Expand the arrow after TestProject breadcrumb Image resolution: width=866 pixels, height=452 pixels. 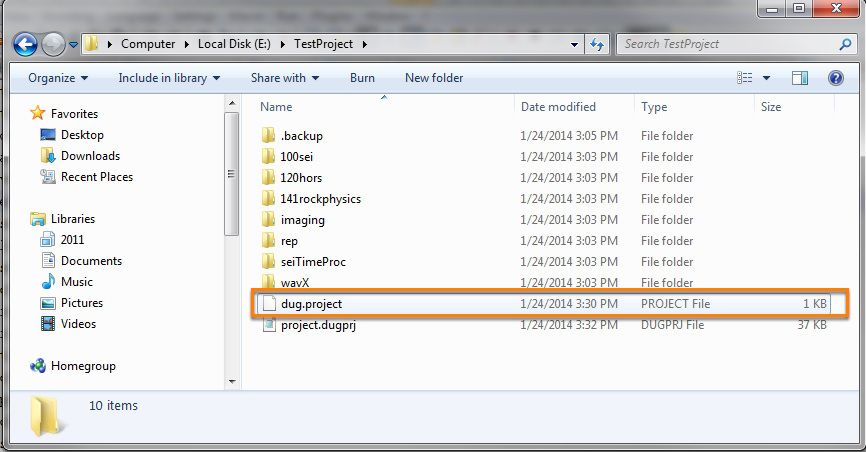click(x=365, y=44)
